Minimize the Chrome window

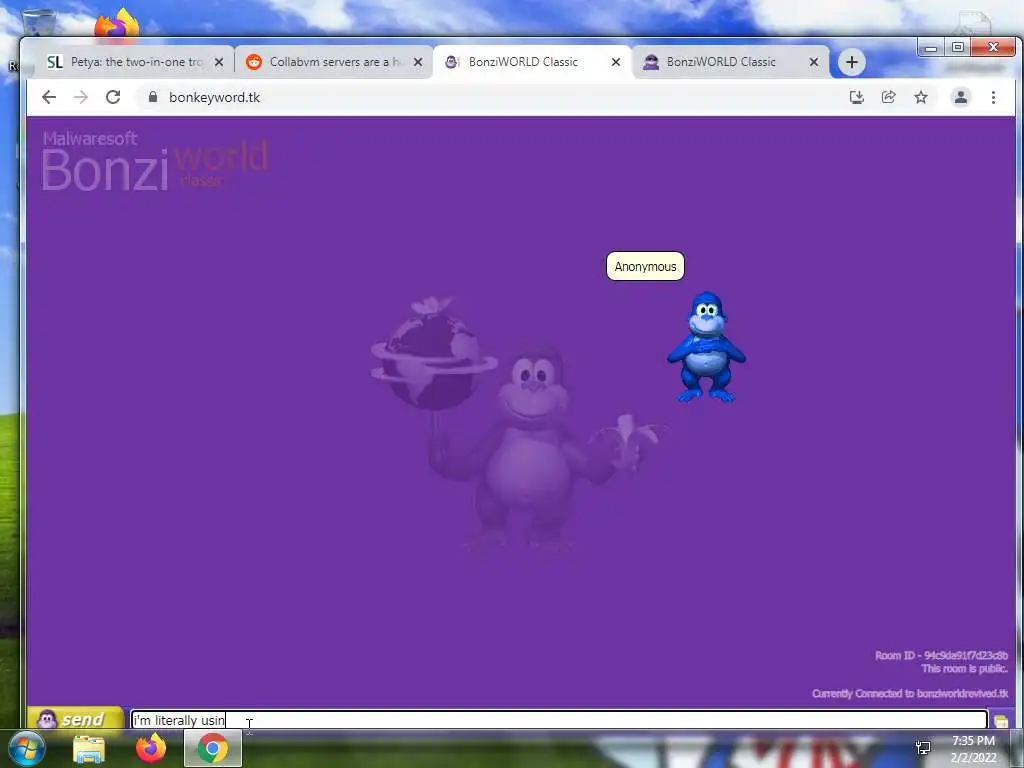tap(931, 47)
